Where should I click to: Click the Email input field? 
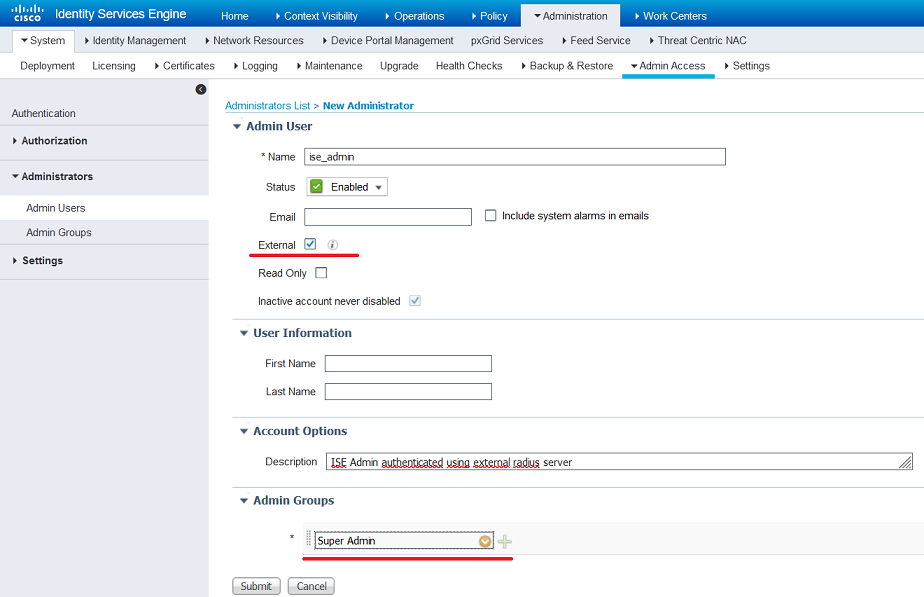[x=388, y=217]
